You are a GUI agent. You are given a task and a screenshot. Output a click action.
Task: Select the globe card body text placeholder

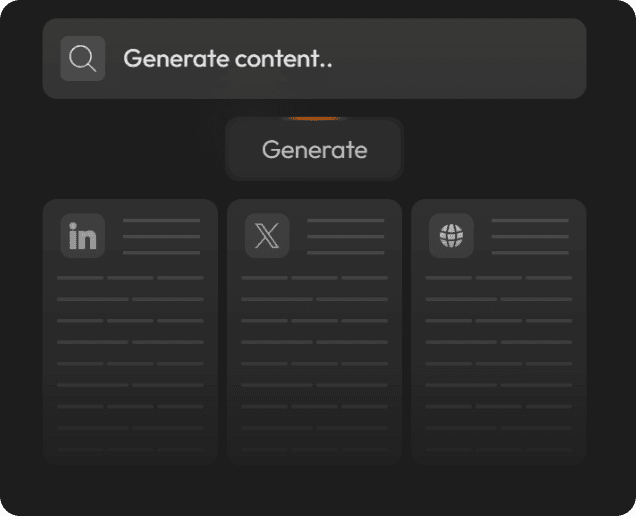[498, 342]
